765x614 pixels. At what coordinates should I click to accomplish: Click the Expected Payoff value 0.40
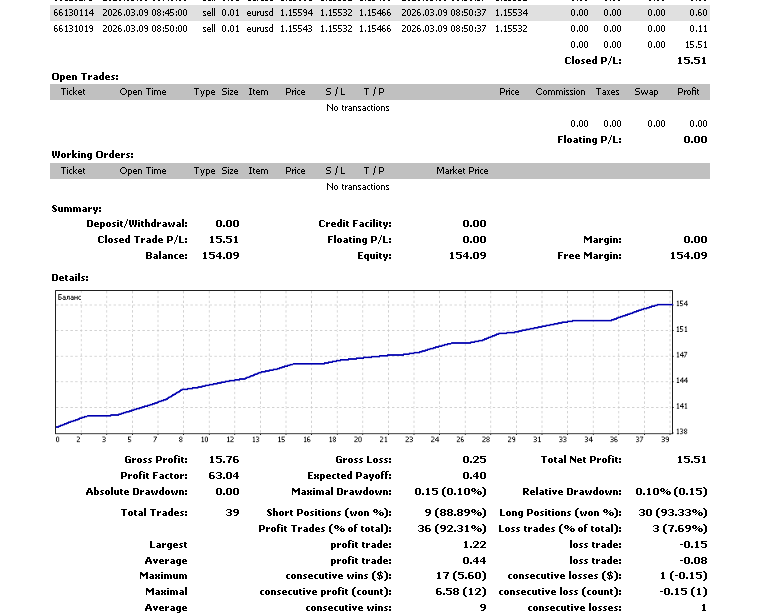point(474,476)
